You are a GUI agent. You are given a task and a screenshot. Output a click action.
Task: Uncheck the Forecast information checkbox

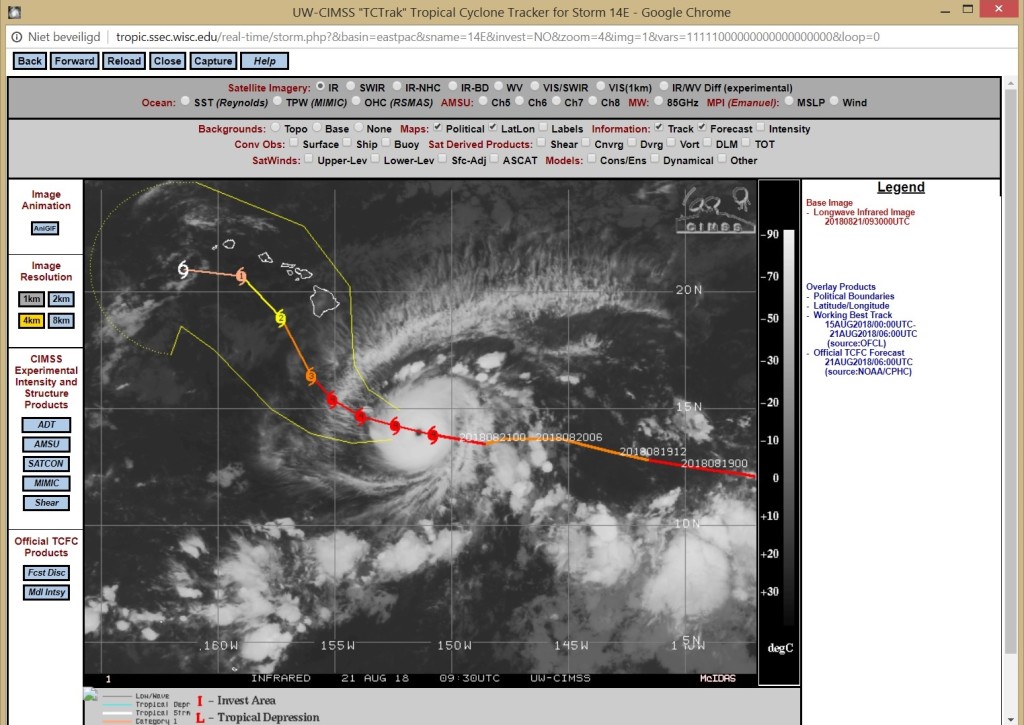click(703, 129)
